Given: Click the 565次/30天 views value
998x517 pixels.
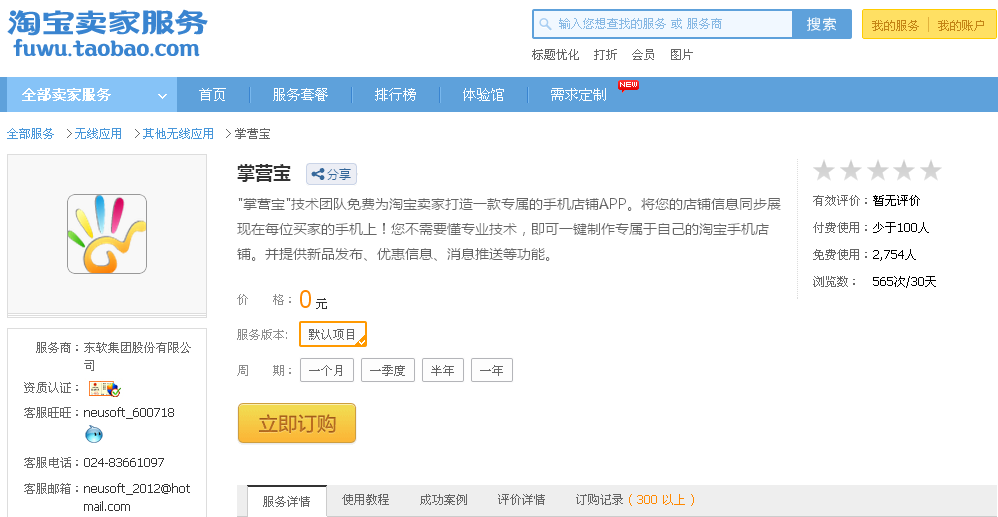Looking at the screenshot, I should click(904, 281).
